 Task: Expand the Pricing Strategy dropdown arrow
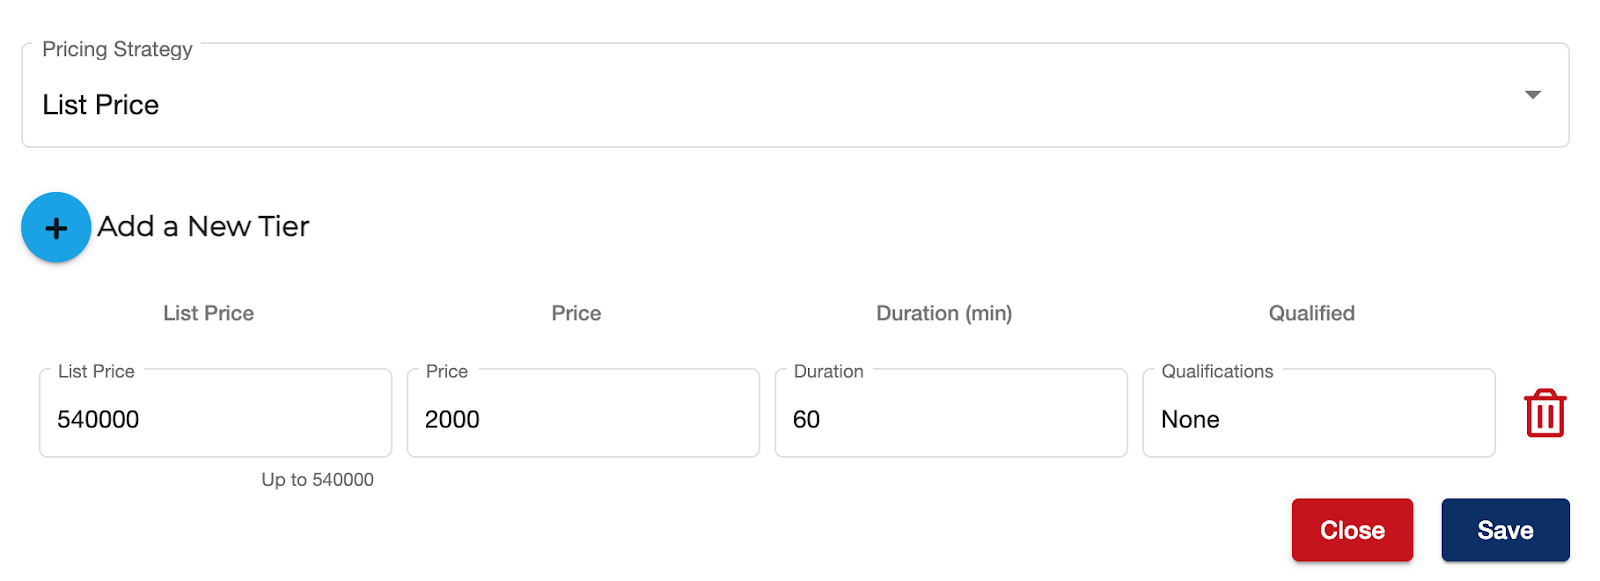click(x=1532, y=95)
